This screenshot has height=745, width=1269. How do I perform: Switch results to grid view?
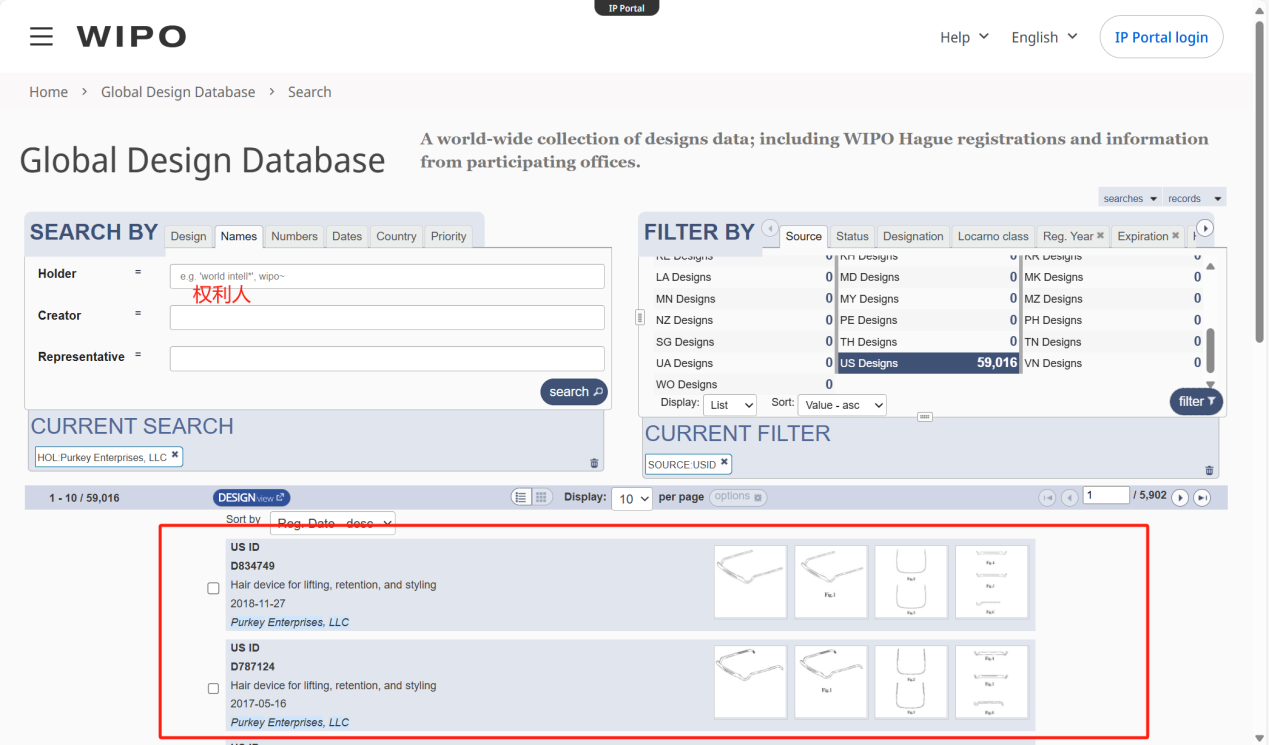point(541,497)
